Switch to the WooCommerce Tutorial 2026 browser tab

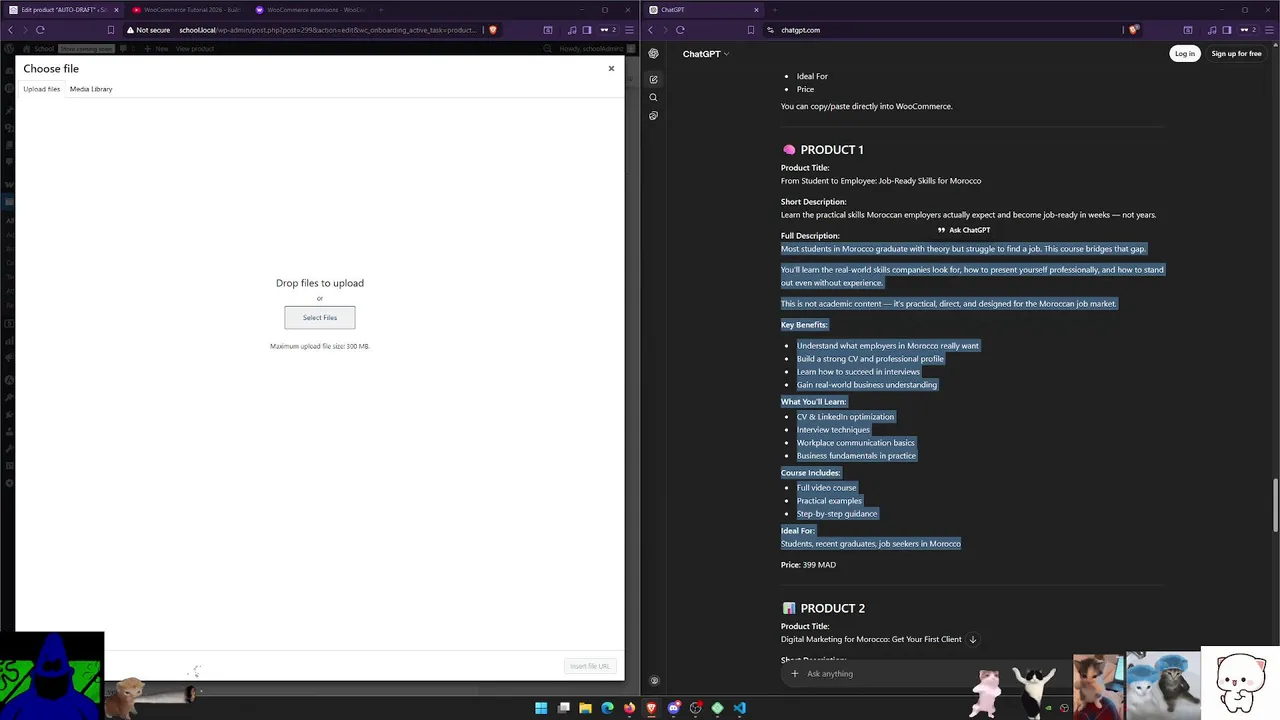click(x=186, y=10)
